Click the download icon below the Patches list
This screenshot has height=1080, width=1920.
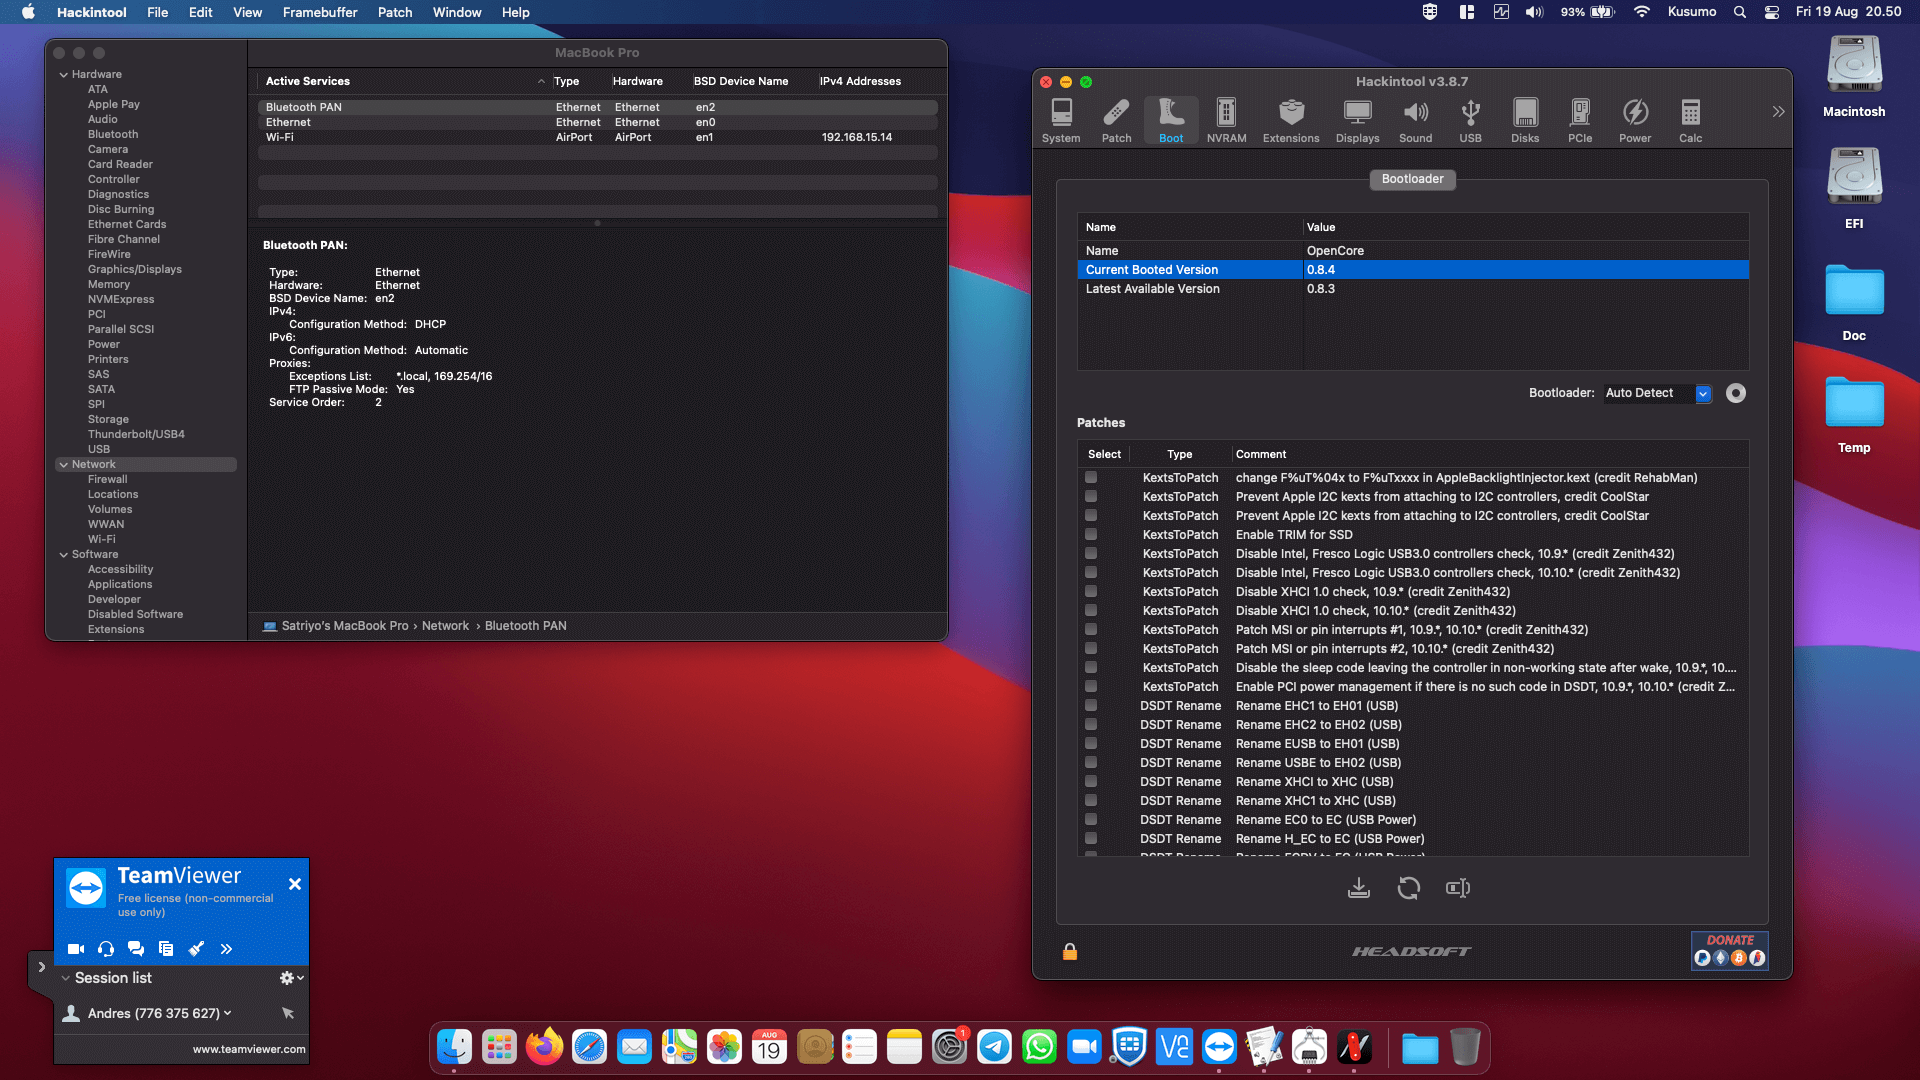tap(1359, 888)
